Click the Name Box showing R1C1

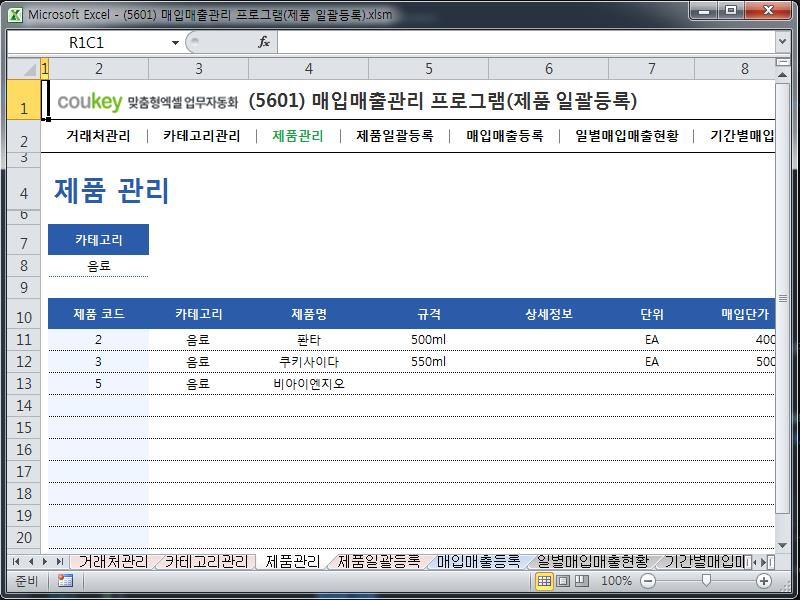[x=87, y=43]
